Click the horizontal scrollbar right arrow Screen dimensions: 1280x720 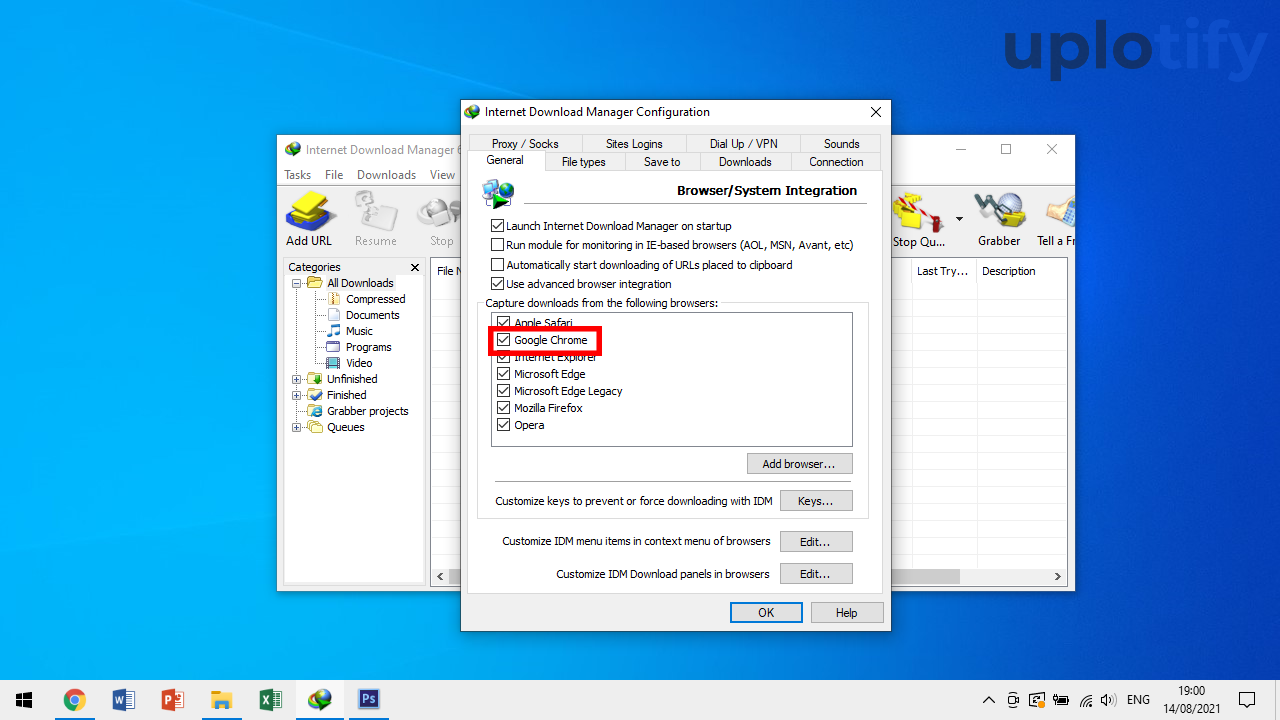[x=1058, y=577]
